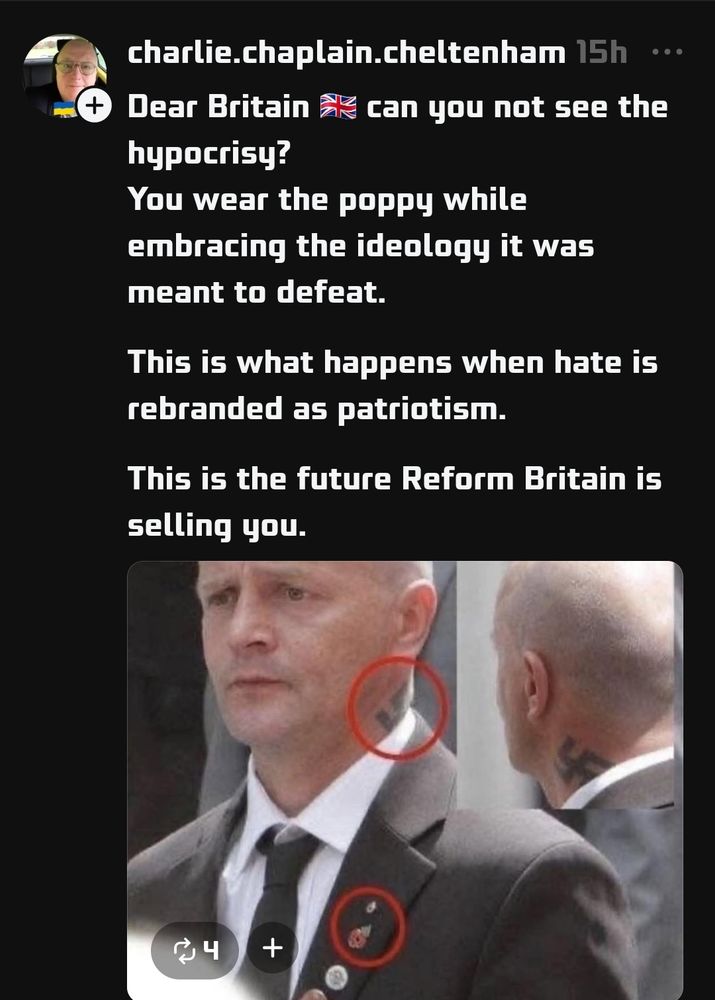Open the three-dot more options menu
The image size is (715, 1000).
point(668,52)
